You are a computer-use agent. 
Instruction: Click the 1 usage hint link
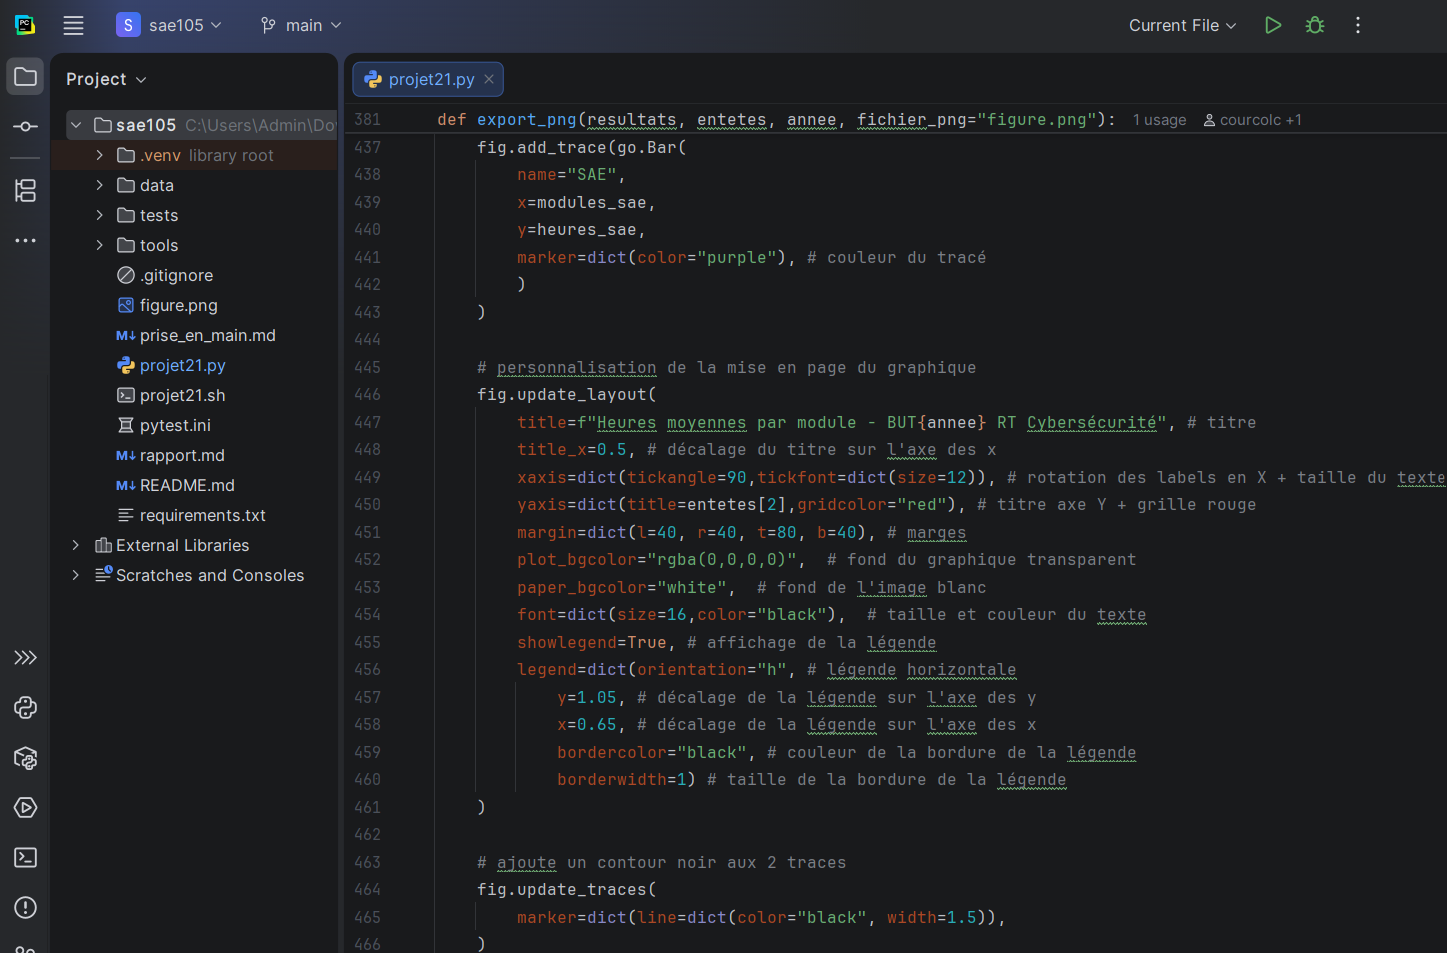click(x=1159, y=120)
